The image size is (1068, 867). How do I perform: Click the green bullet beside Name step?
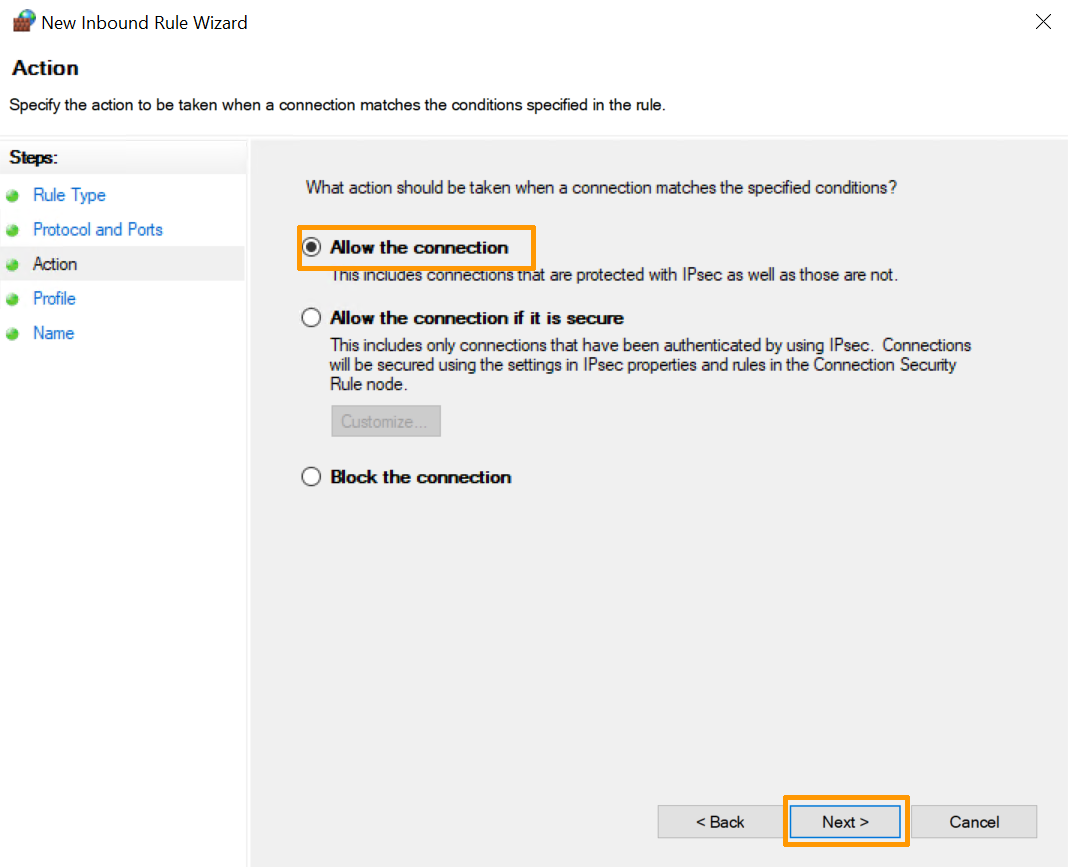(x=13, y=334)
